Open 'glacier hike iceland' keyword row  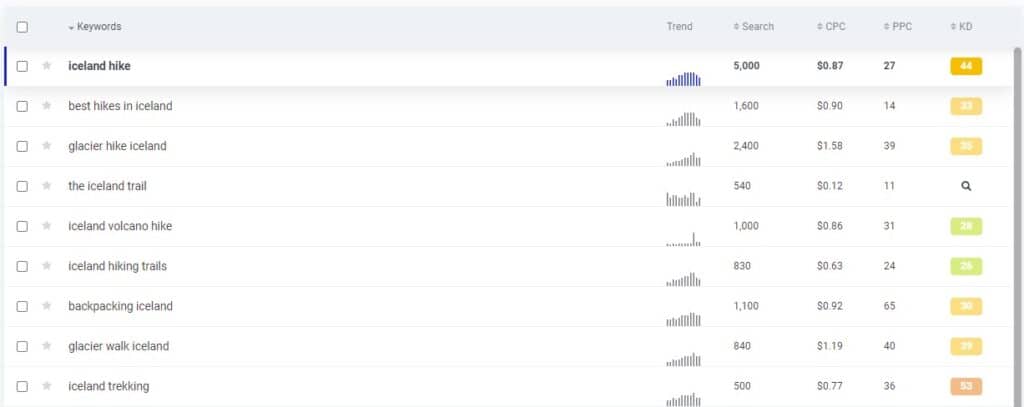coord(118,146)
